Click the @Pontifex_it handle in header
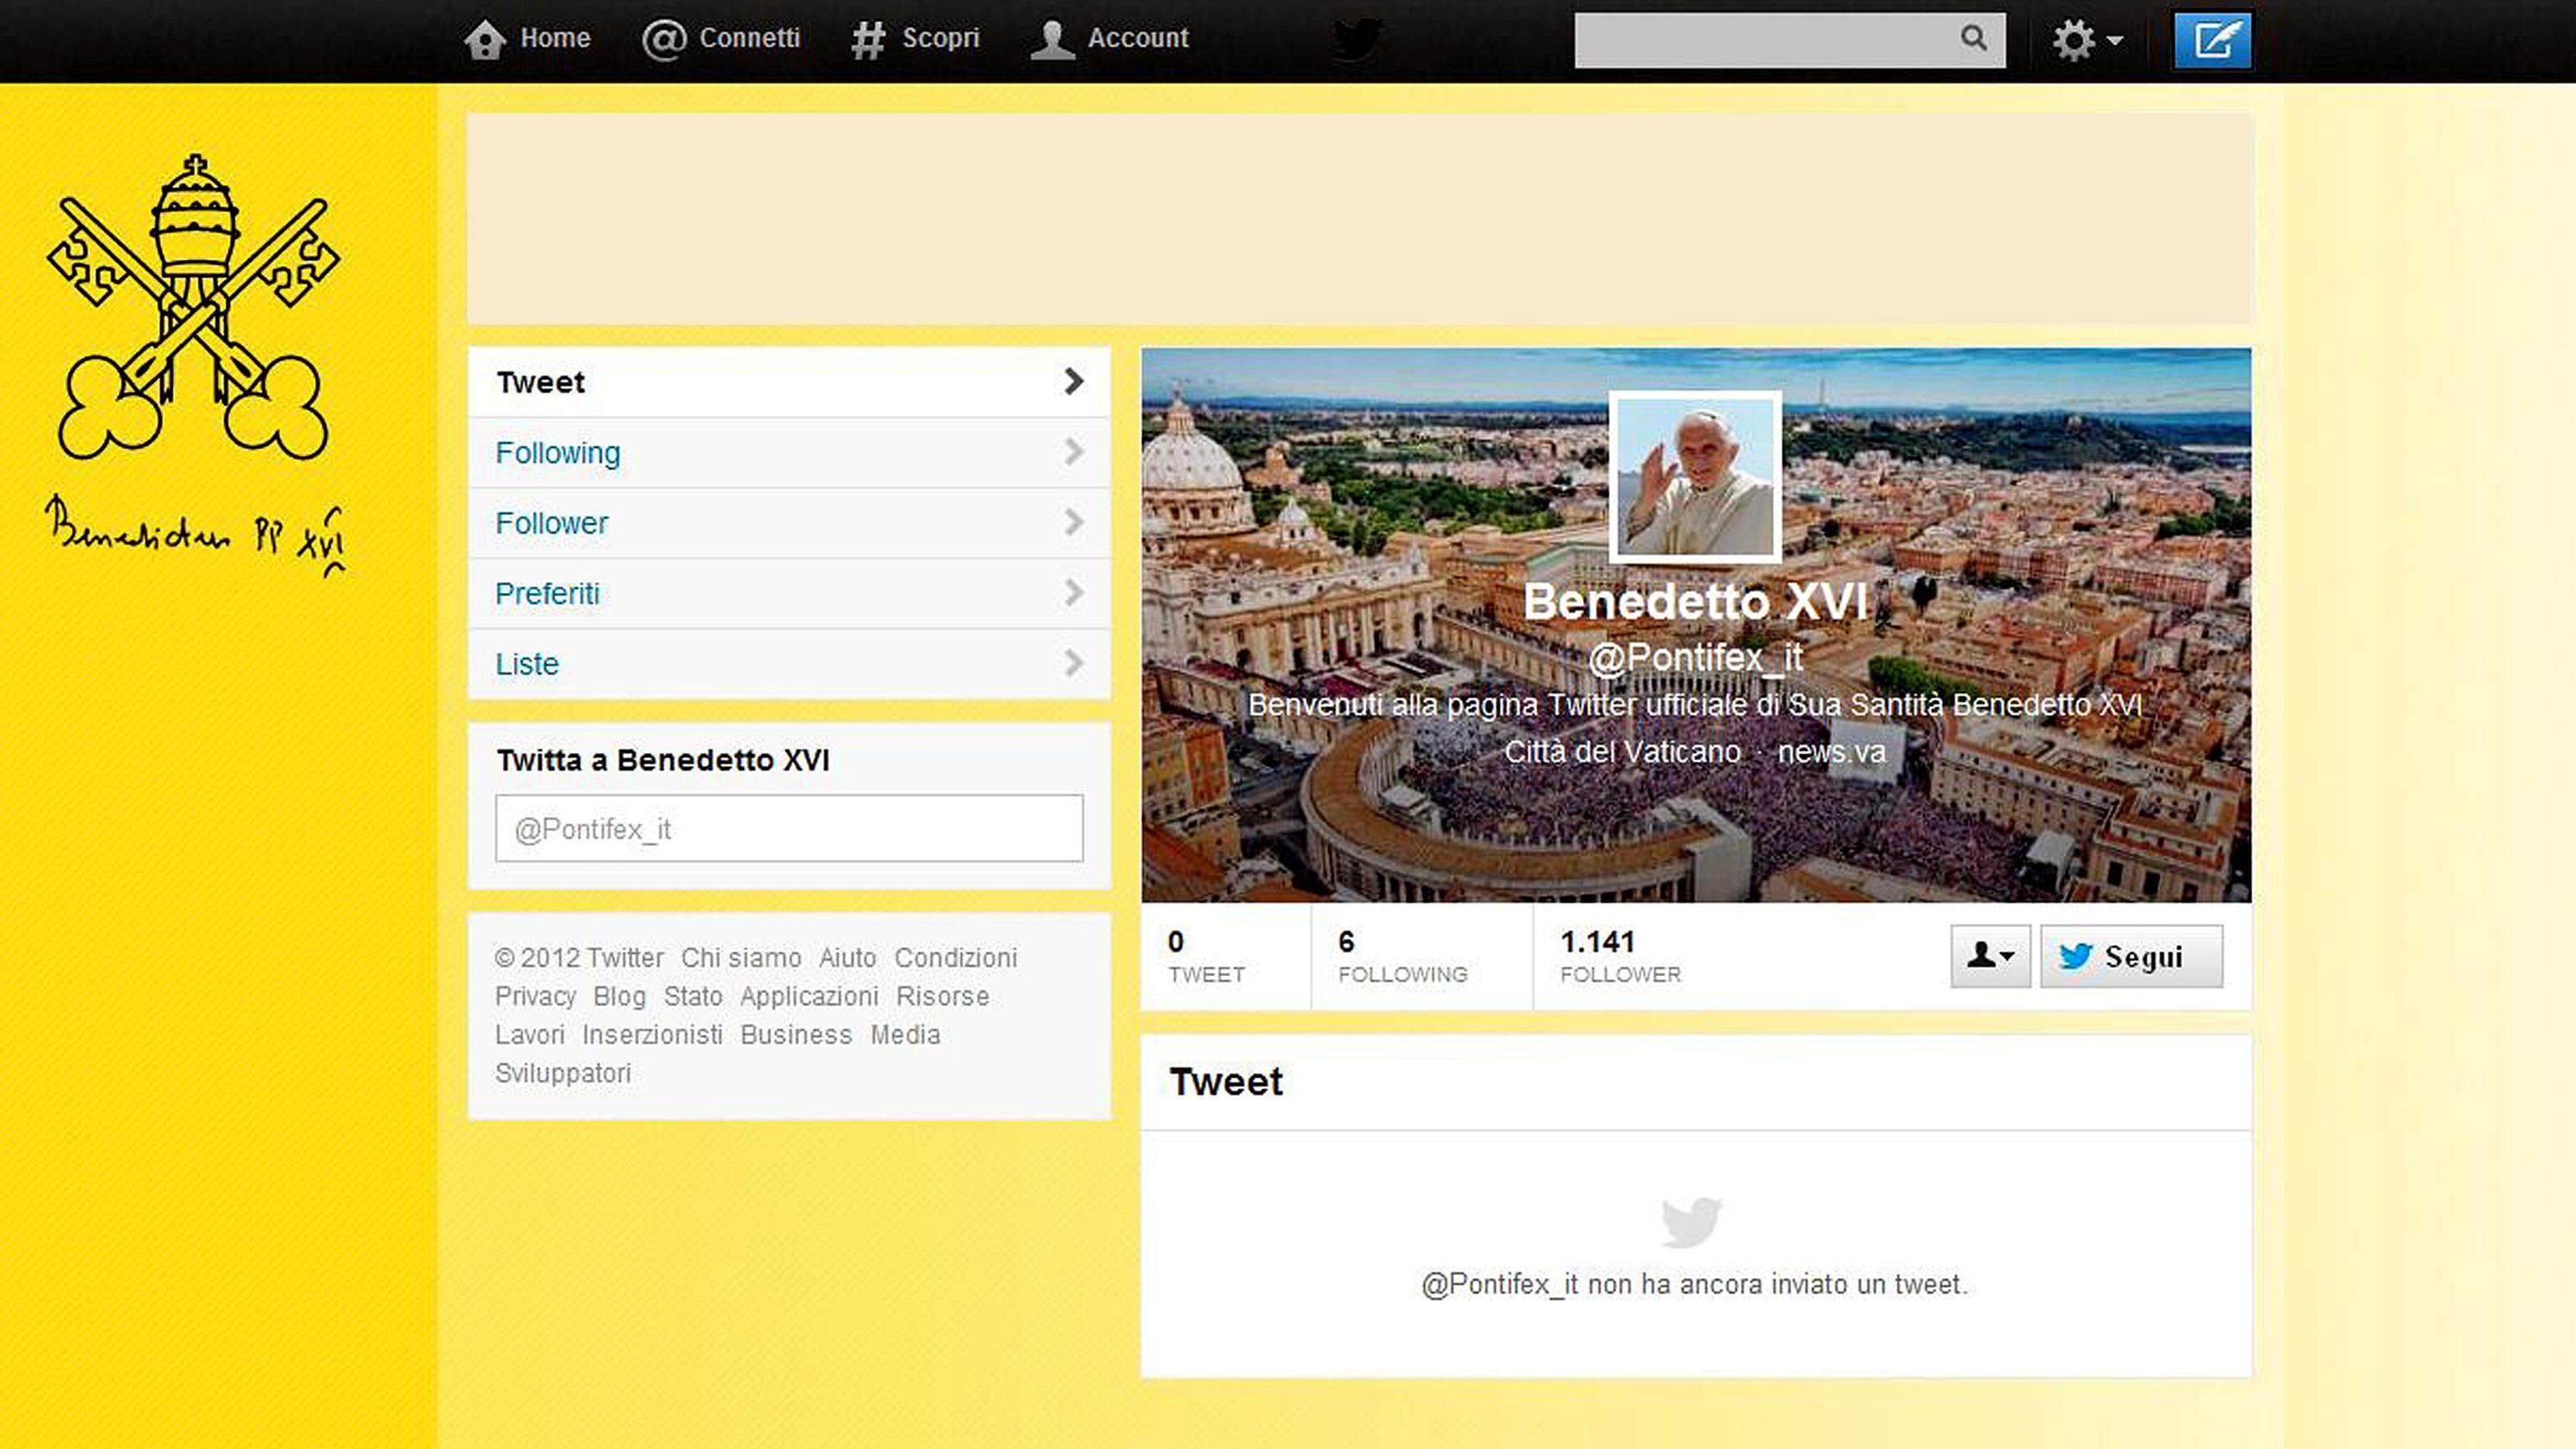Viewport: 2576px width, 1449px height. point(1696,658)
